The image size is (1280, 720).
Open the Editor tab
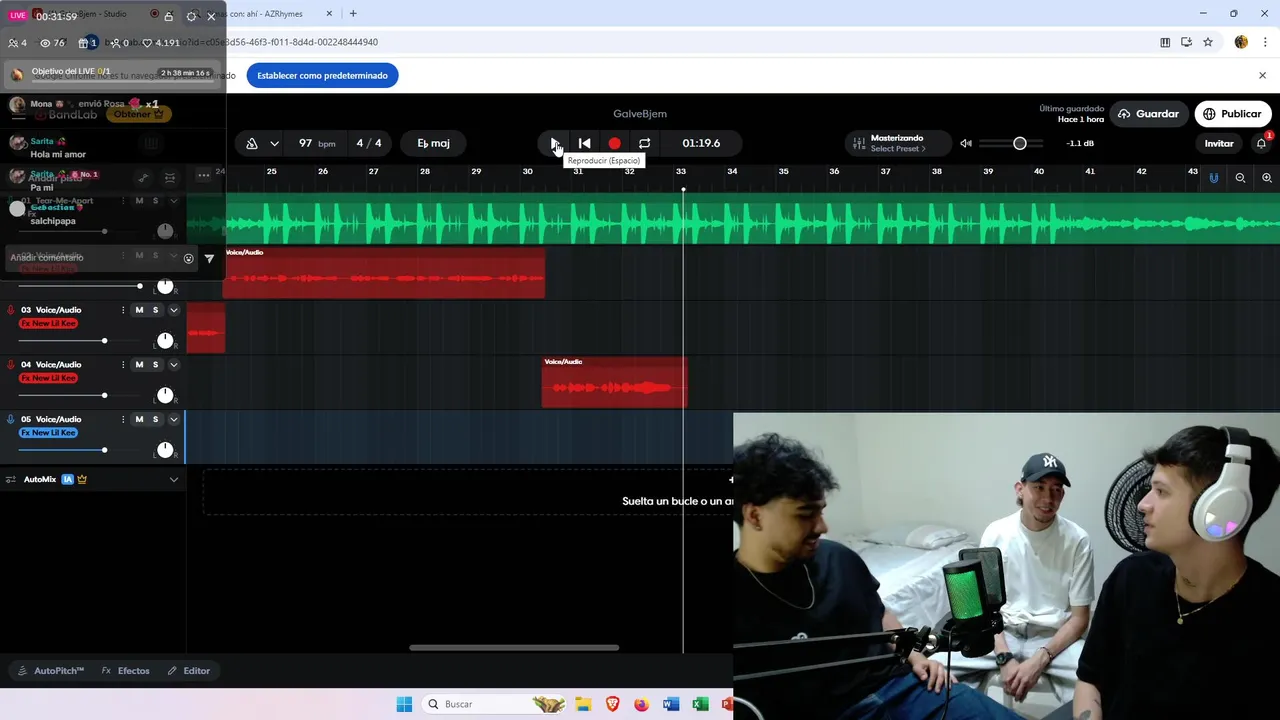tap(189, 671)
